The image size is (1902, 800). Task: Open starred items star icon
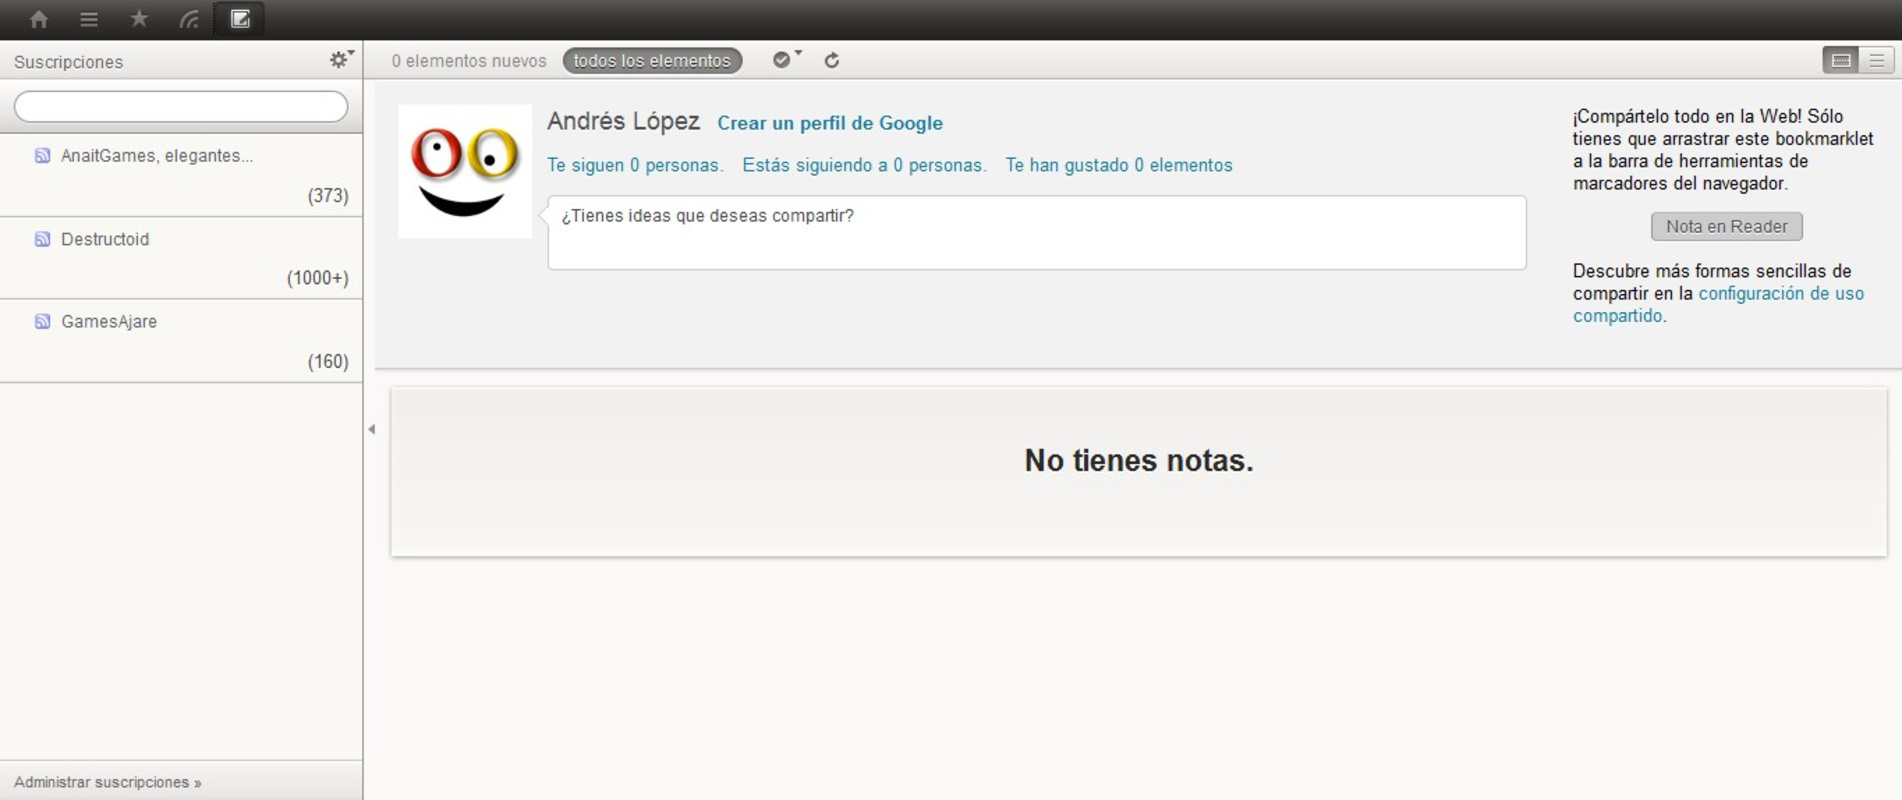tap(139, 19)
